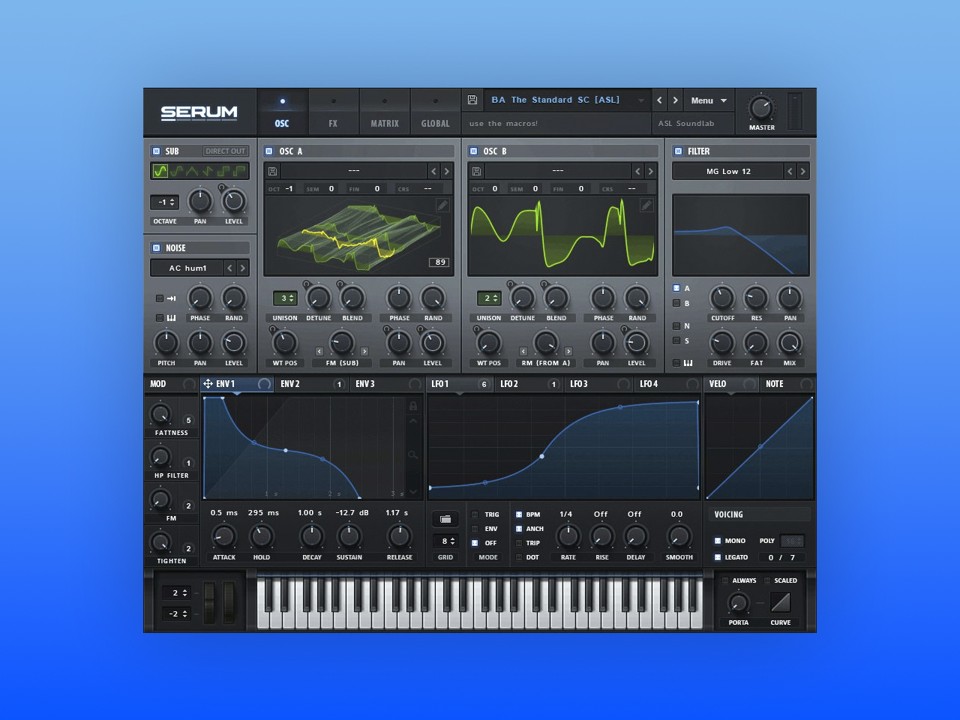Click the LFO 1 curve display

(x=564, y=447)
